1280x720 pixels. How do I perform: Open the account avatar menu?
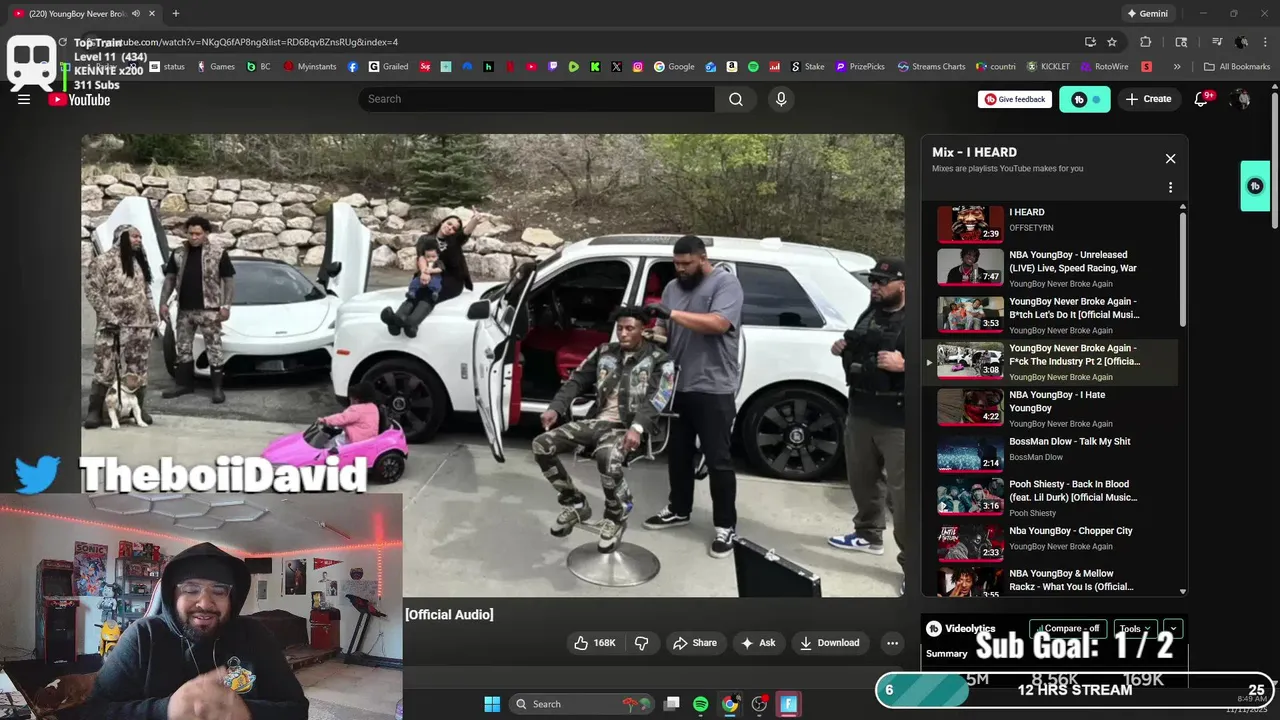click(1241, 99)
